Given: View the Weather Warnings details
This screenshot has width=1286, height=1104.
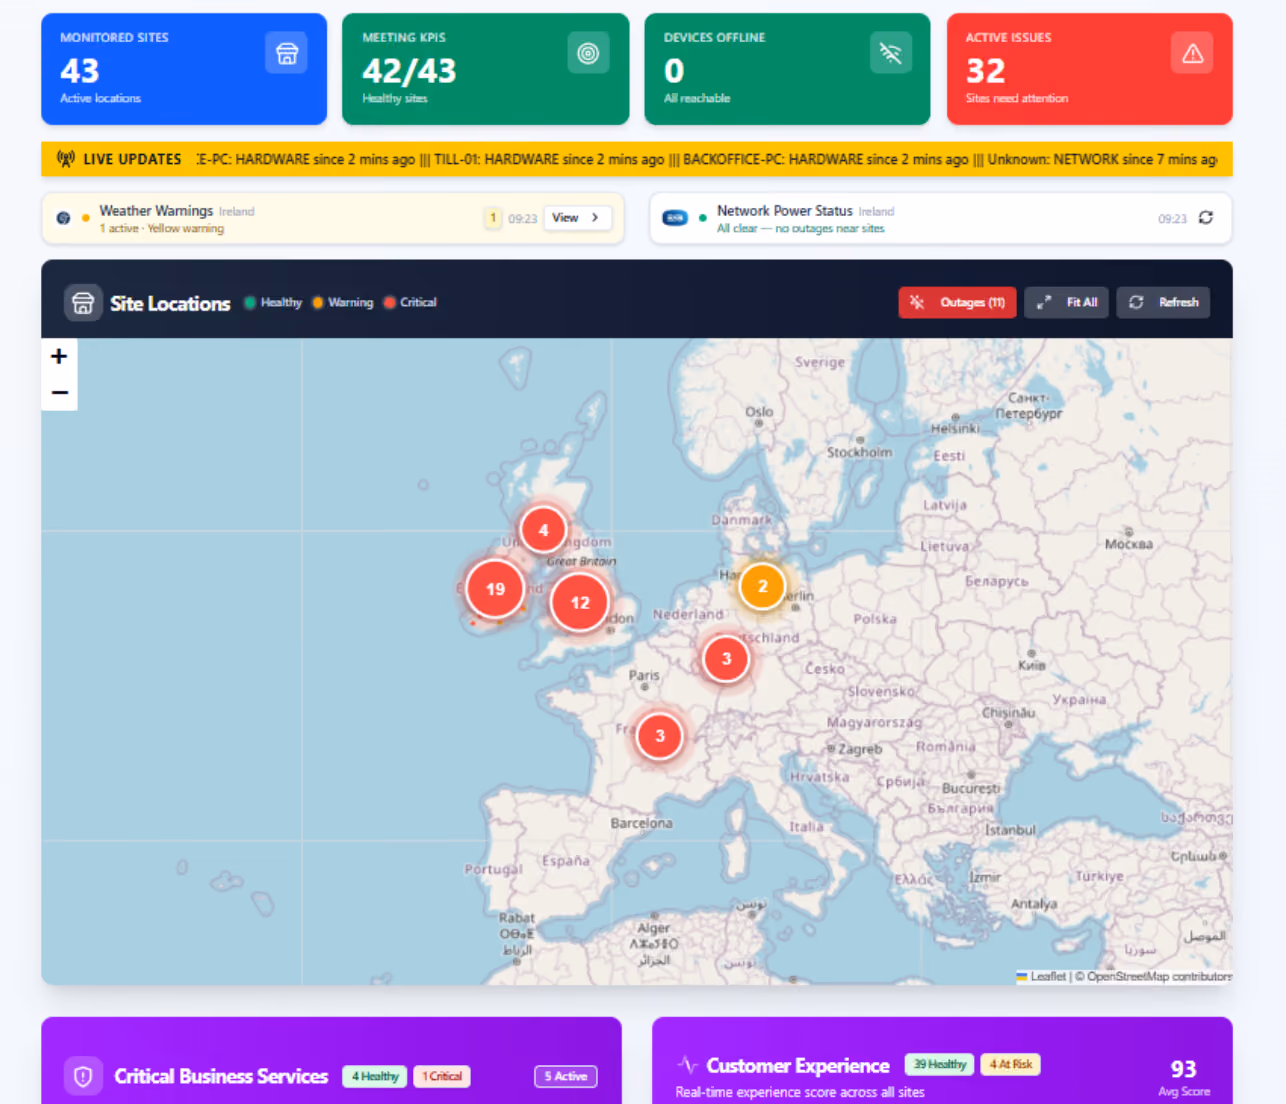Looking at the screenshot, I should 577,218.
